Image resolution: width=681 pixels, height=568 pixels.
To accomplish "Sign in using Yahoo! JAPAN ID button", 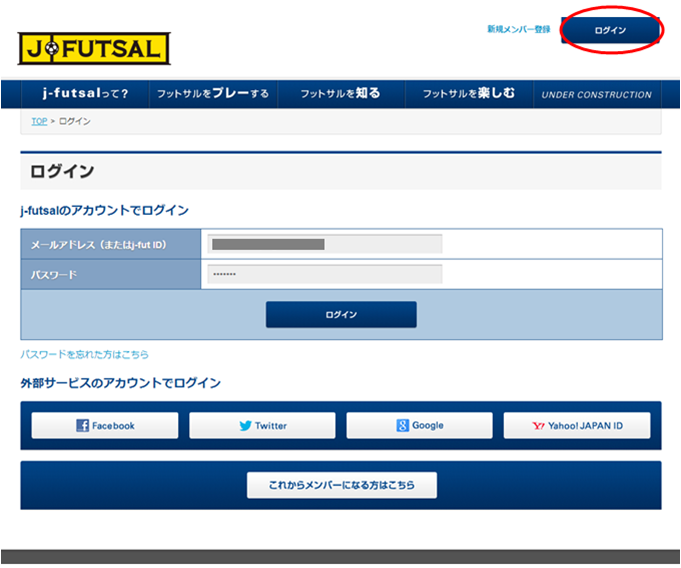I will pyautogui.click(x=577, y=426).
